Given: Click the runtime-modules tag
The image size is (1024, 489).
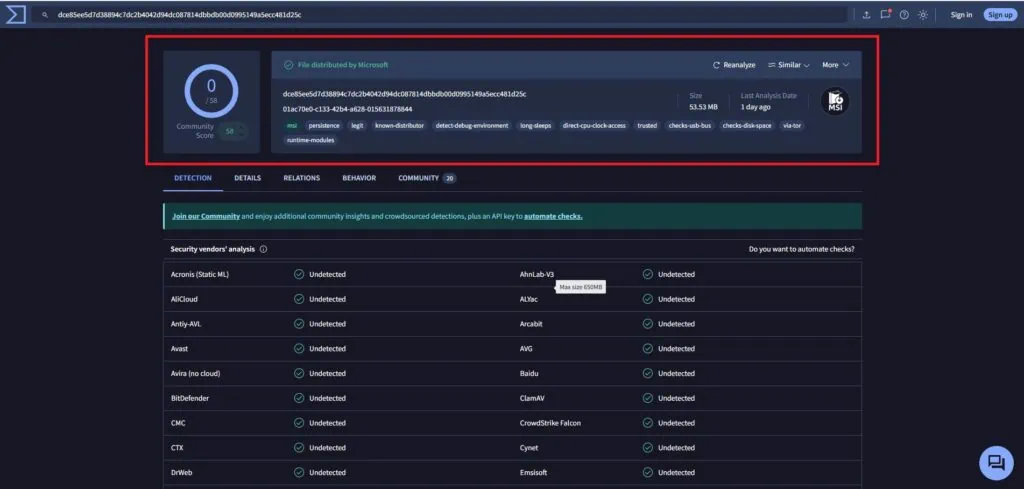Looking at the screenshot, I should click(311, 140).
